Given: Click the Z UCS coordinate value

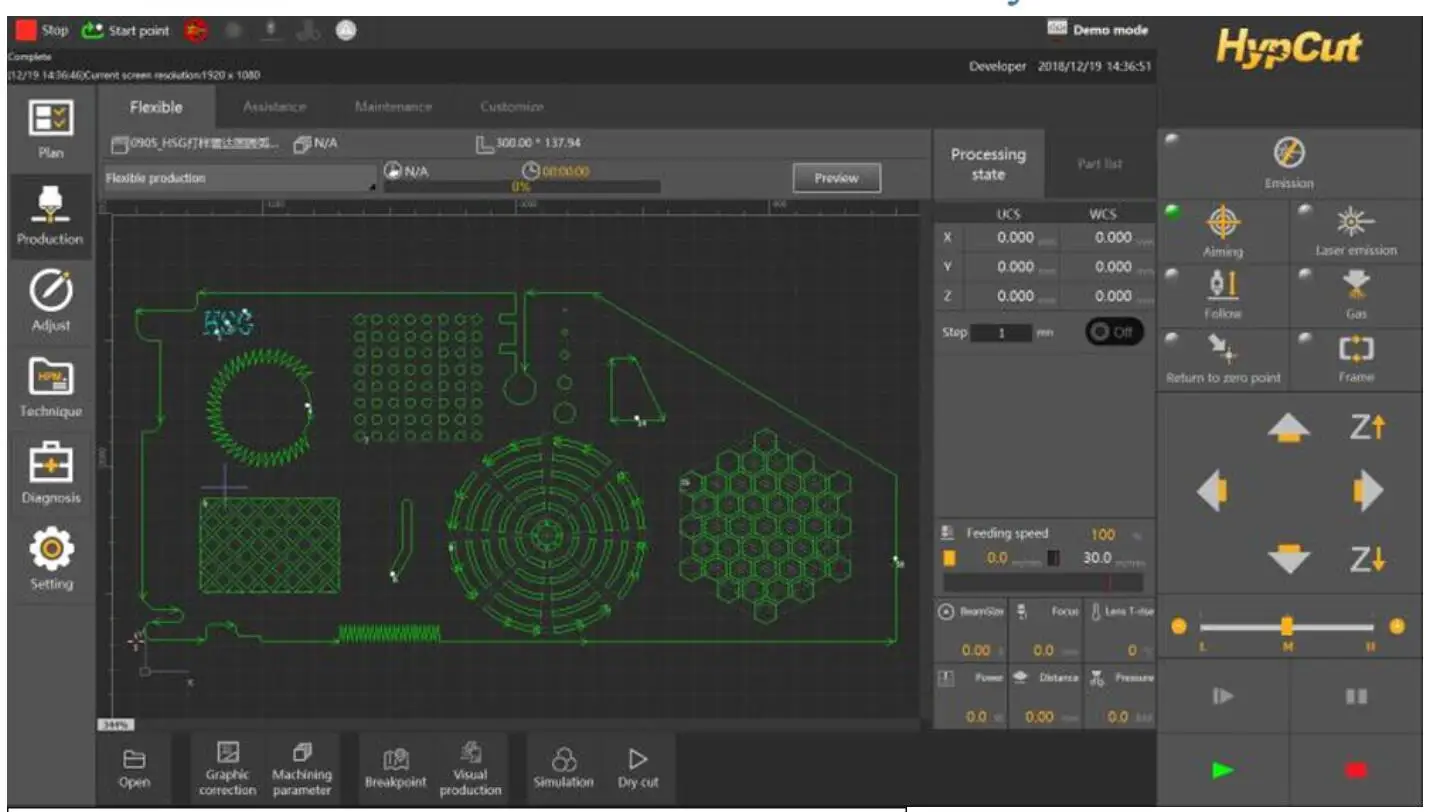Looking at the screenshot, I should [1014, 296].
